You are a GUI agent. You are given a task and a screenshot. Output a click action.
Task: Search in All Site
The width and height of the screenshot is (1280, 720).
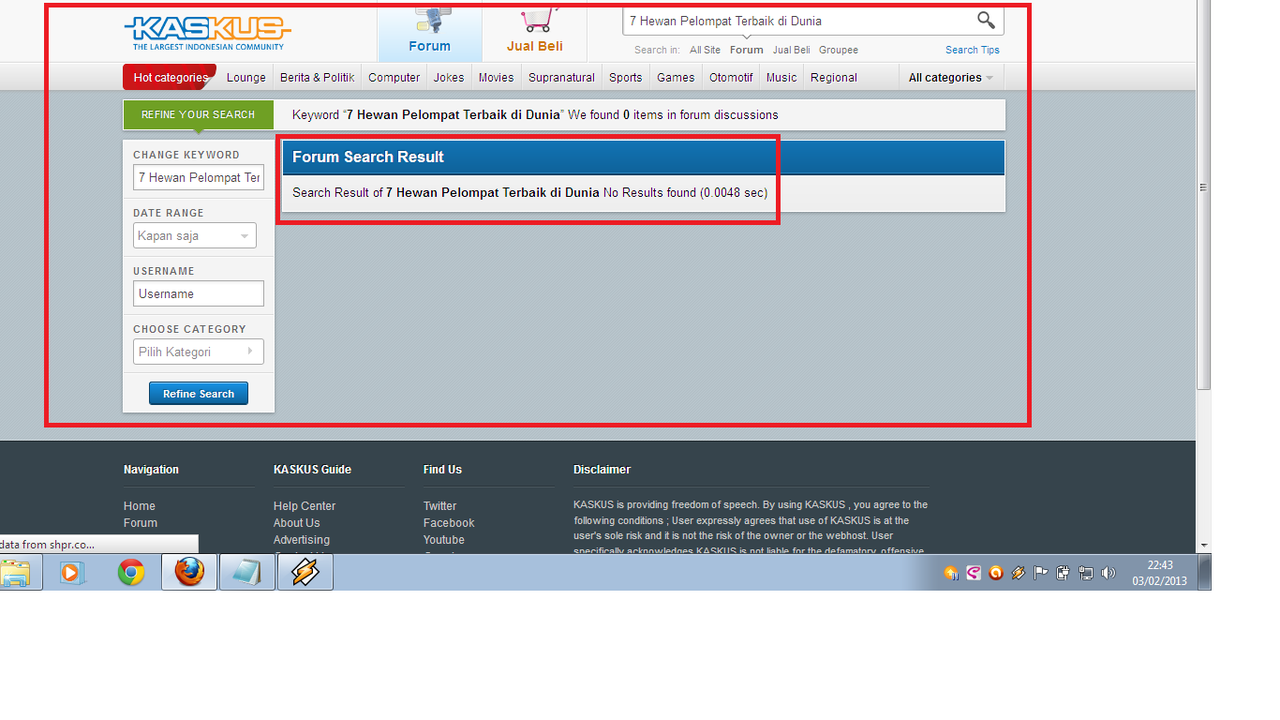[704, 50]
